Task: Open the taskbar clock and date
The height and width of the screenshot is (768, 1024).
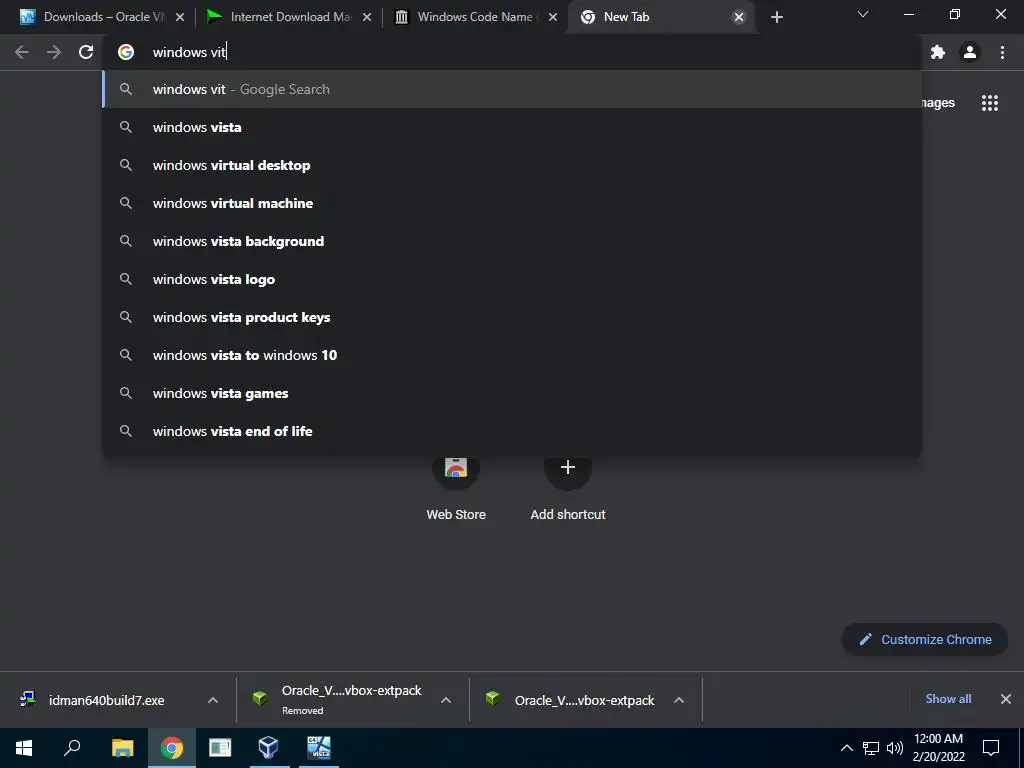Action: click(x=938, y=748)
